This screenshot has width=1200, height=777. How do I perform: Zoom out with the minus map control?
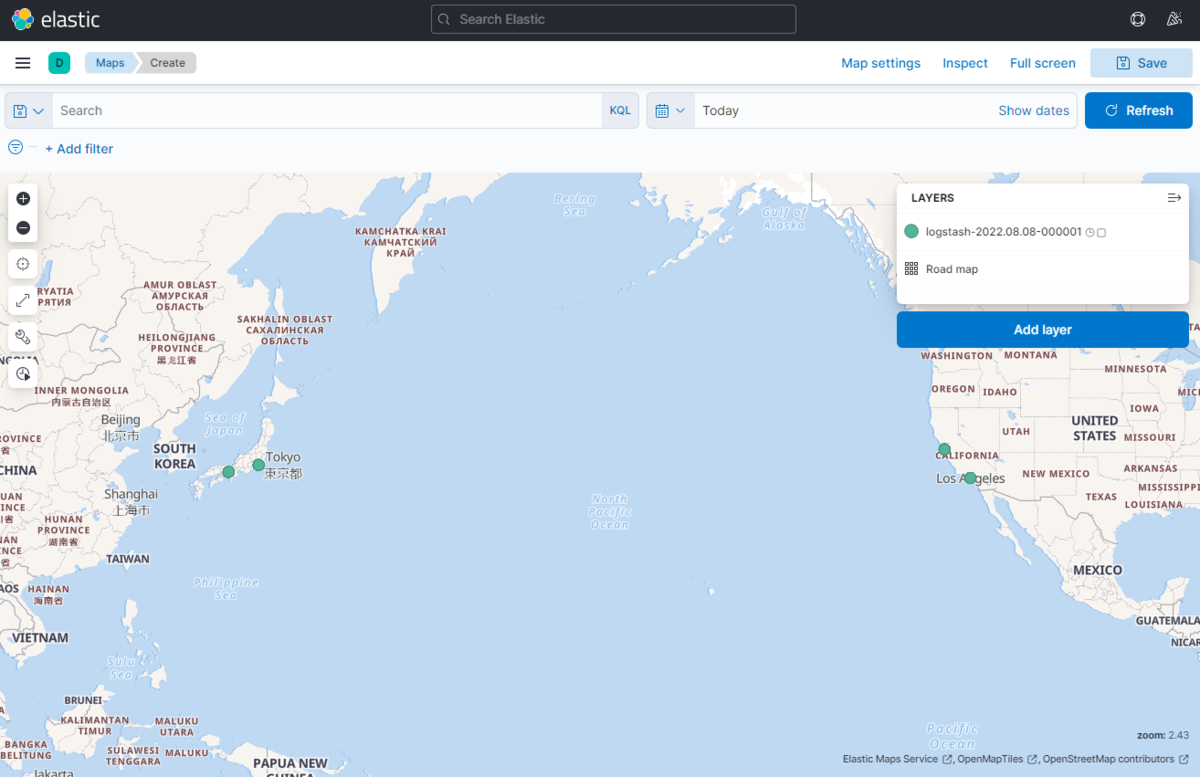pyautogui.click(x=23, y=228)
